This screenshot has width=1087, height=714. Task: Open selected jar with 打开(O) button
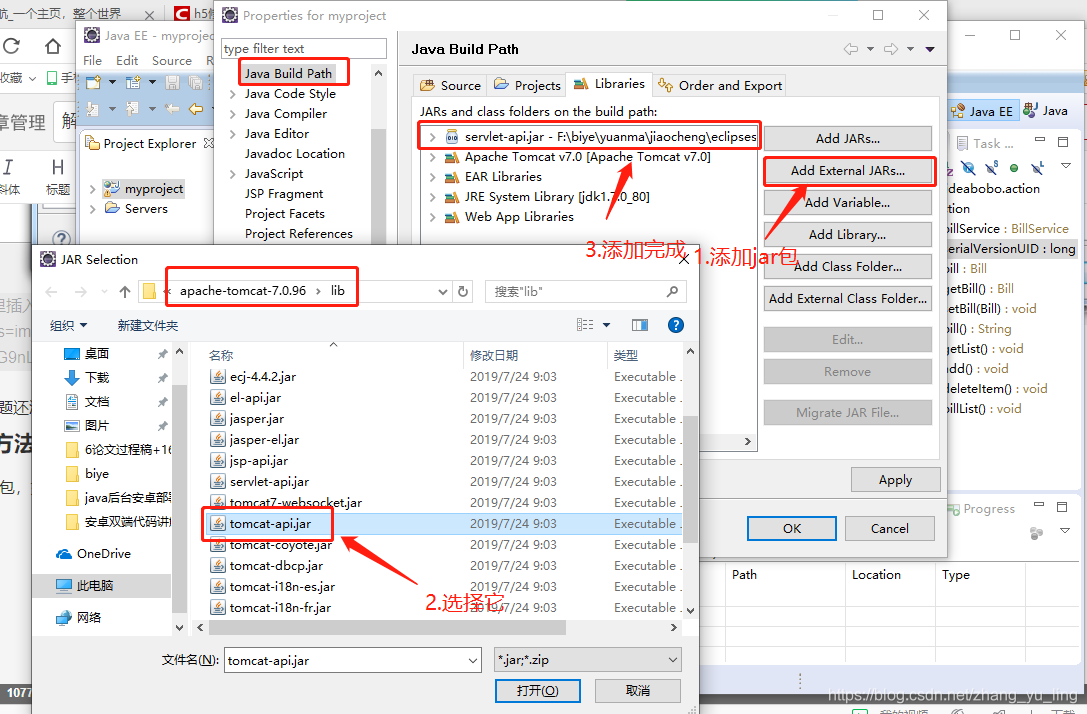coord(537,690)
